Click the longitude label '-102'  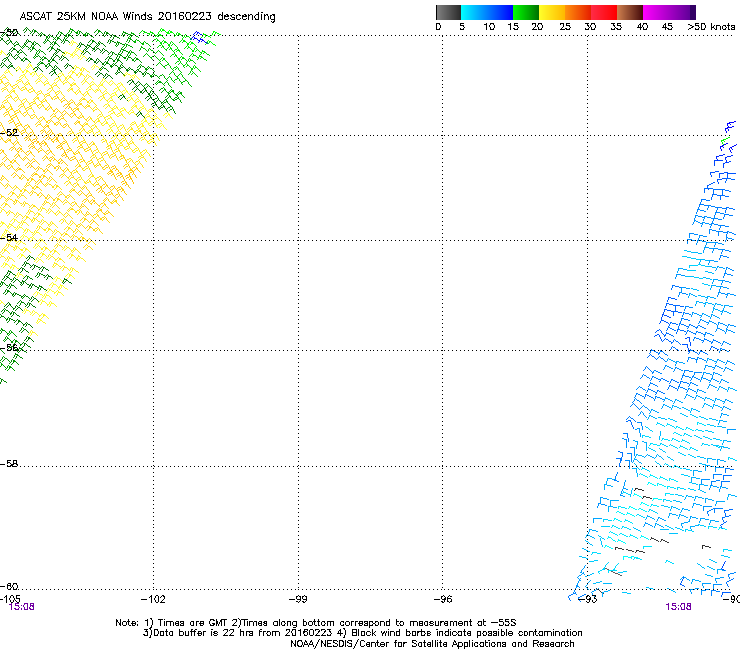tap(153, 599)
